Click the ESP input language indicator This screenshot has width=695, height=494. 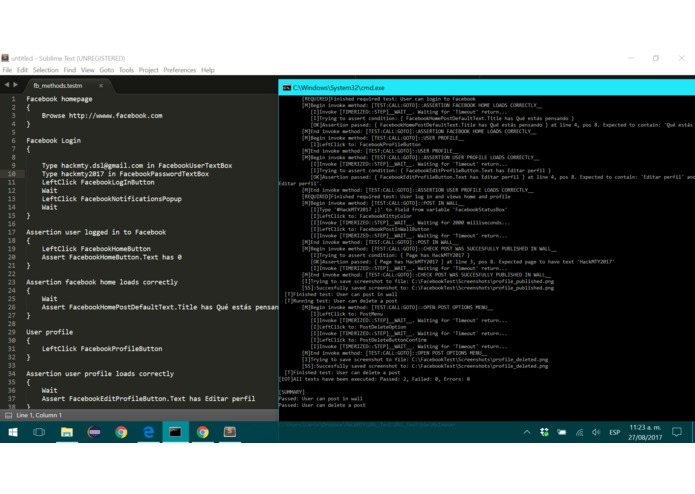[614, 432]
